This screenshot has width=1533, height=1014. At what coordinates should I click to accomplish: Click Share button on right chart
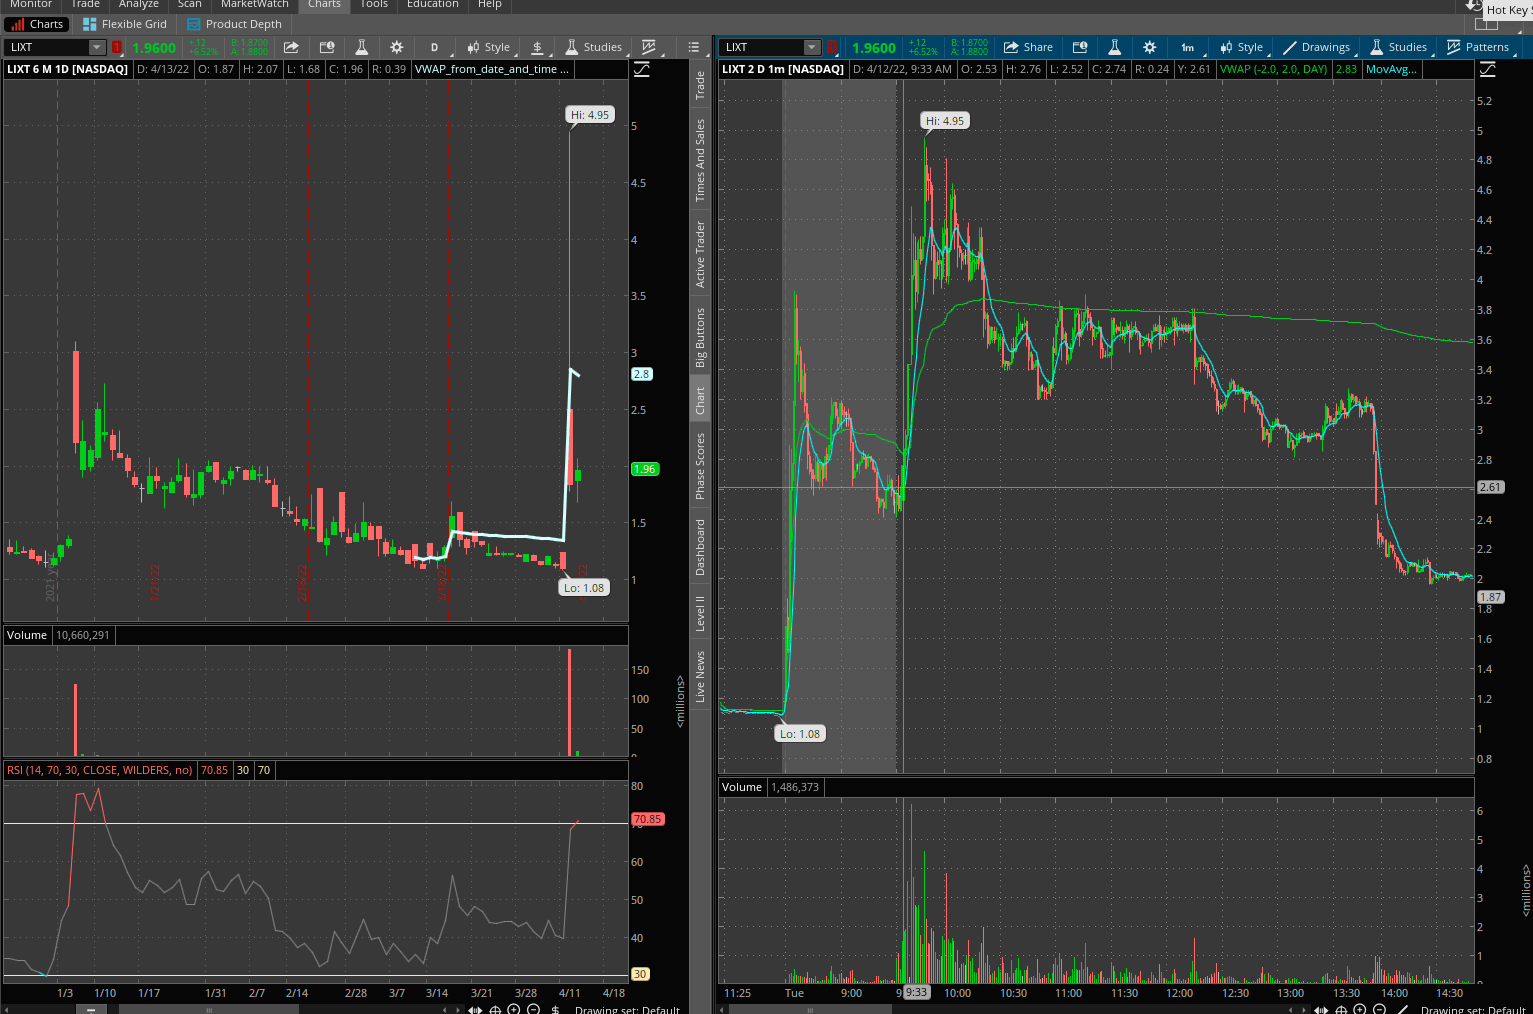click(x=1028, y=47)
